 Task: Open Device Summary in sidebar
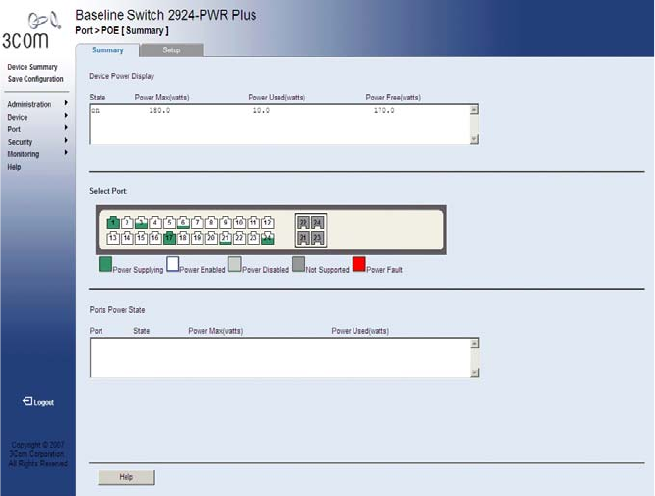pos(33,67)
